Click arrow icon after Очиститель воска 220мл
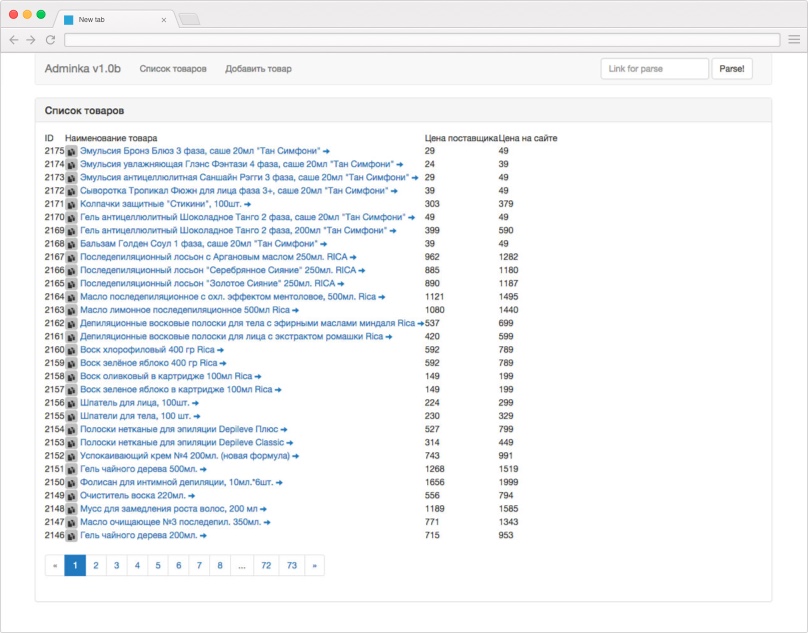 pyautogui.click(x=191, y=495)
